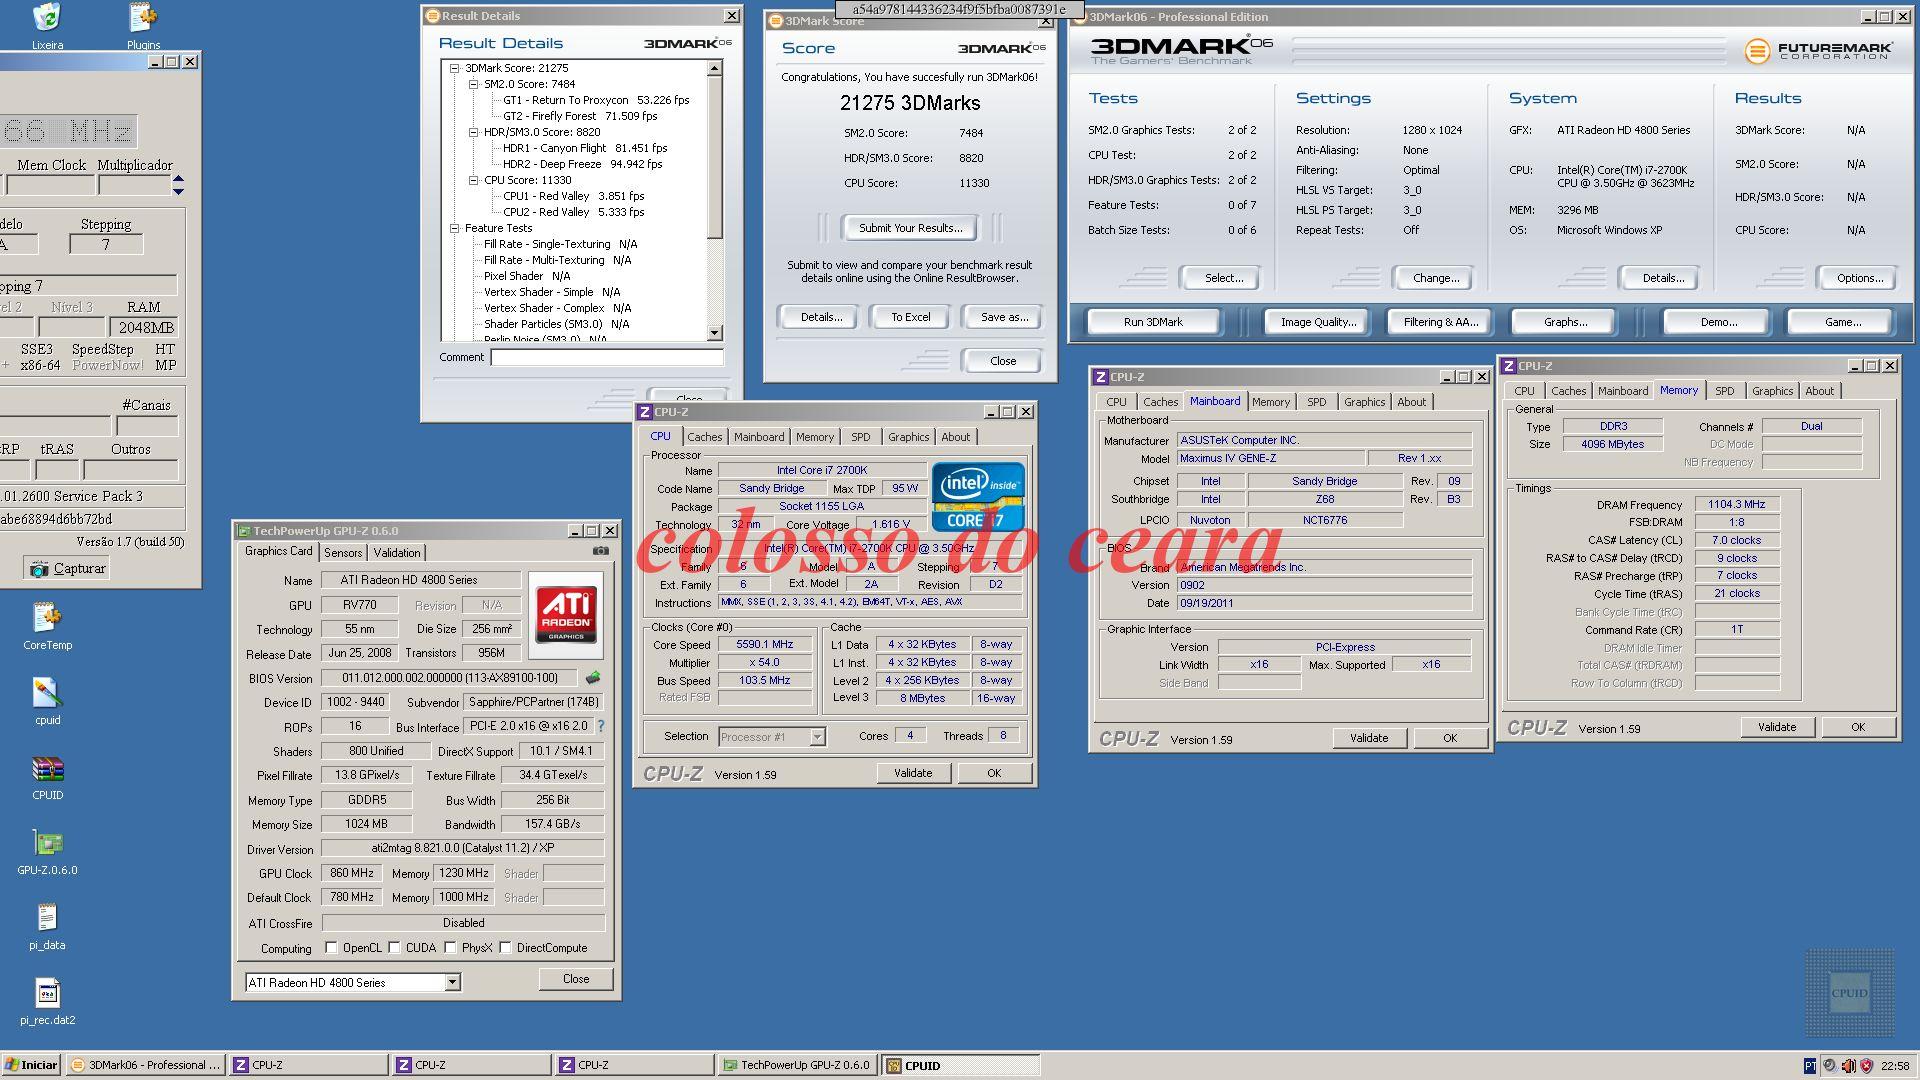
Task: Click the Futuremark logo in 3DMark06
Action: [1818, 50]
